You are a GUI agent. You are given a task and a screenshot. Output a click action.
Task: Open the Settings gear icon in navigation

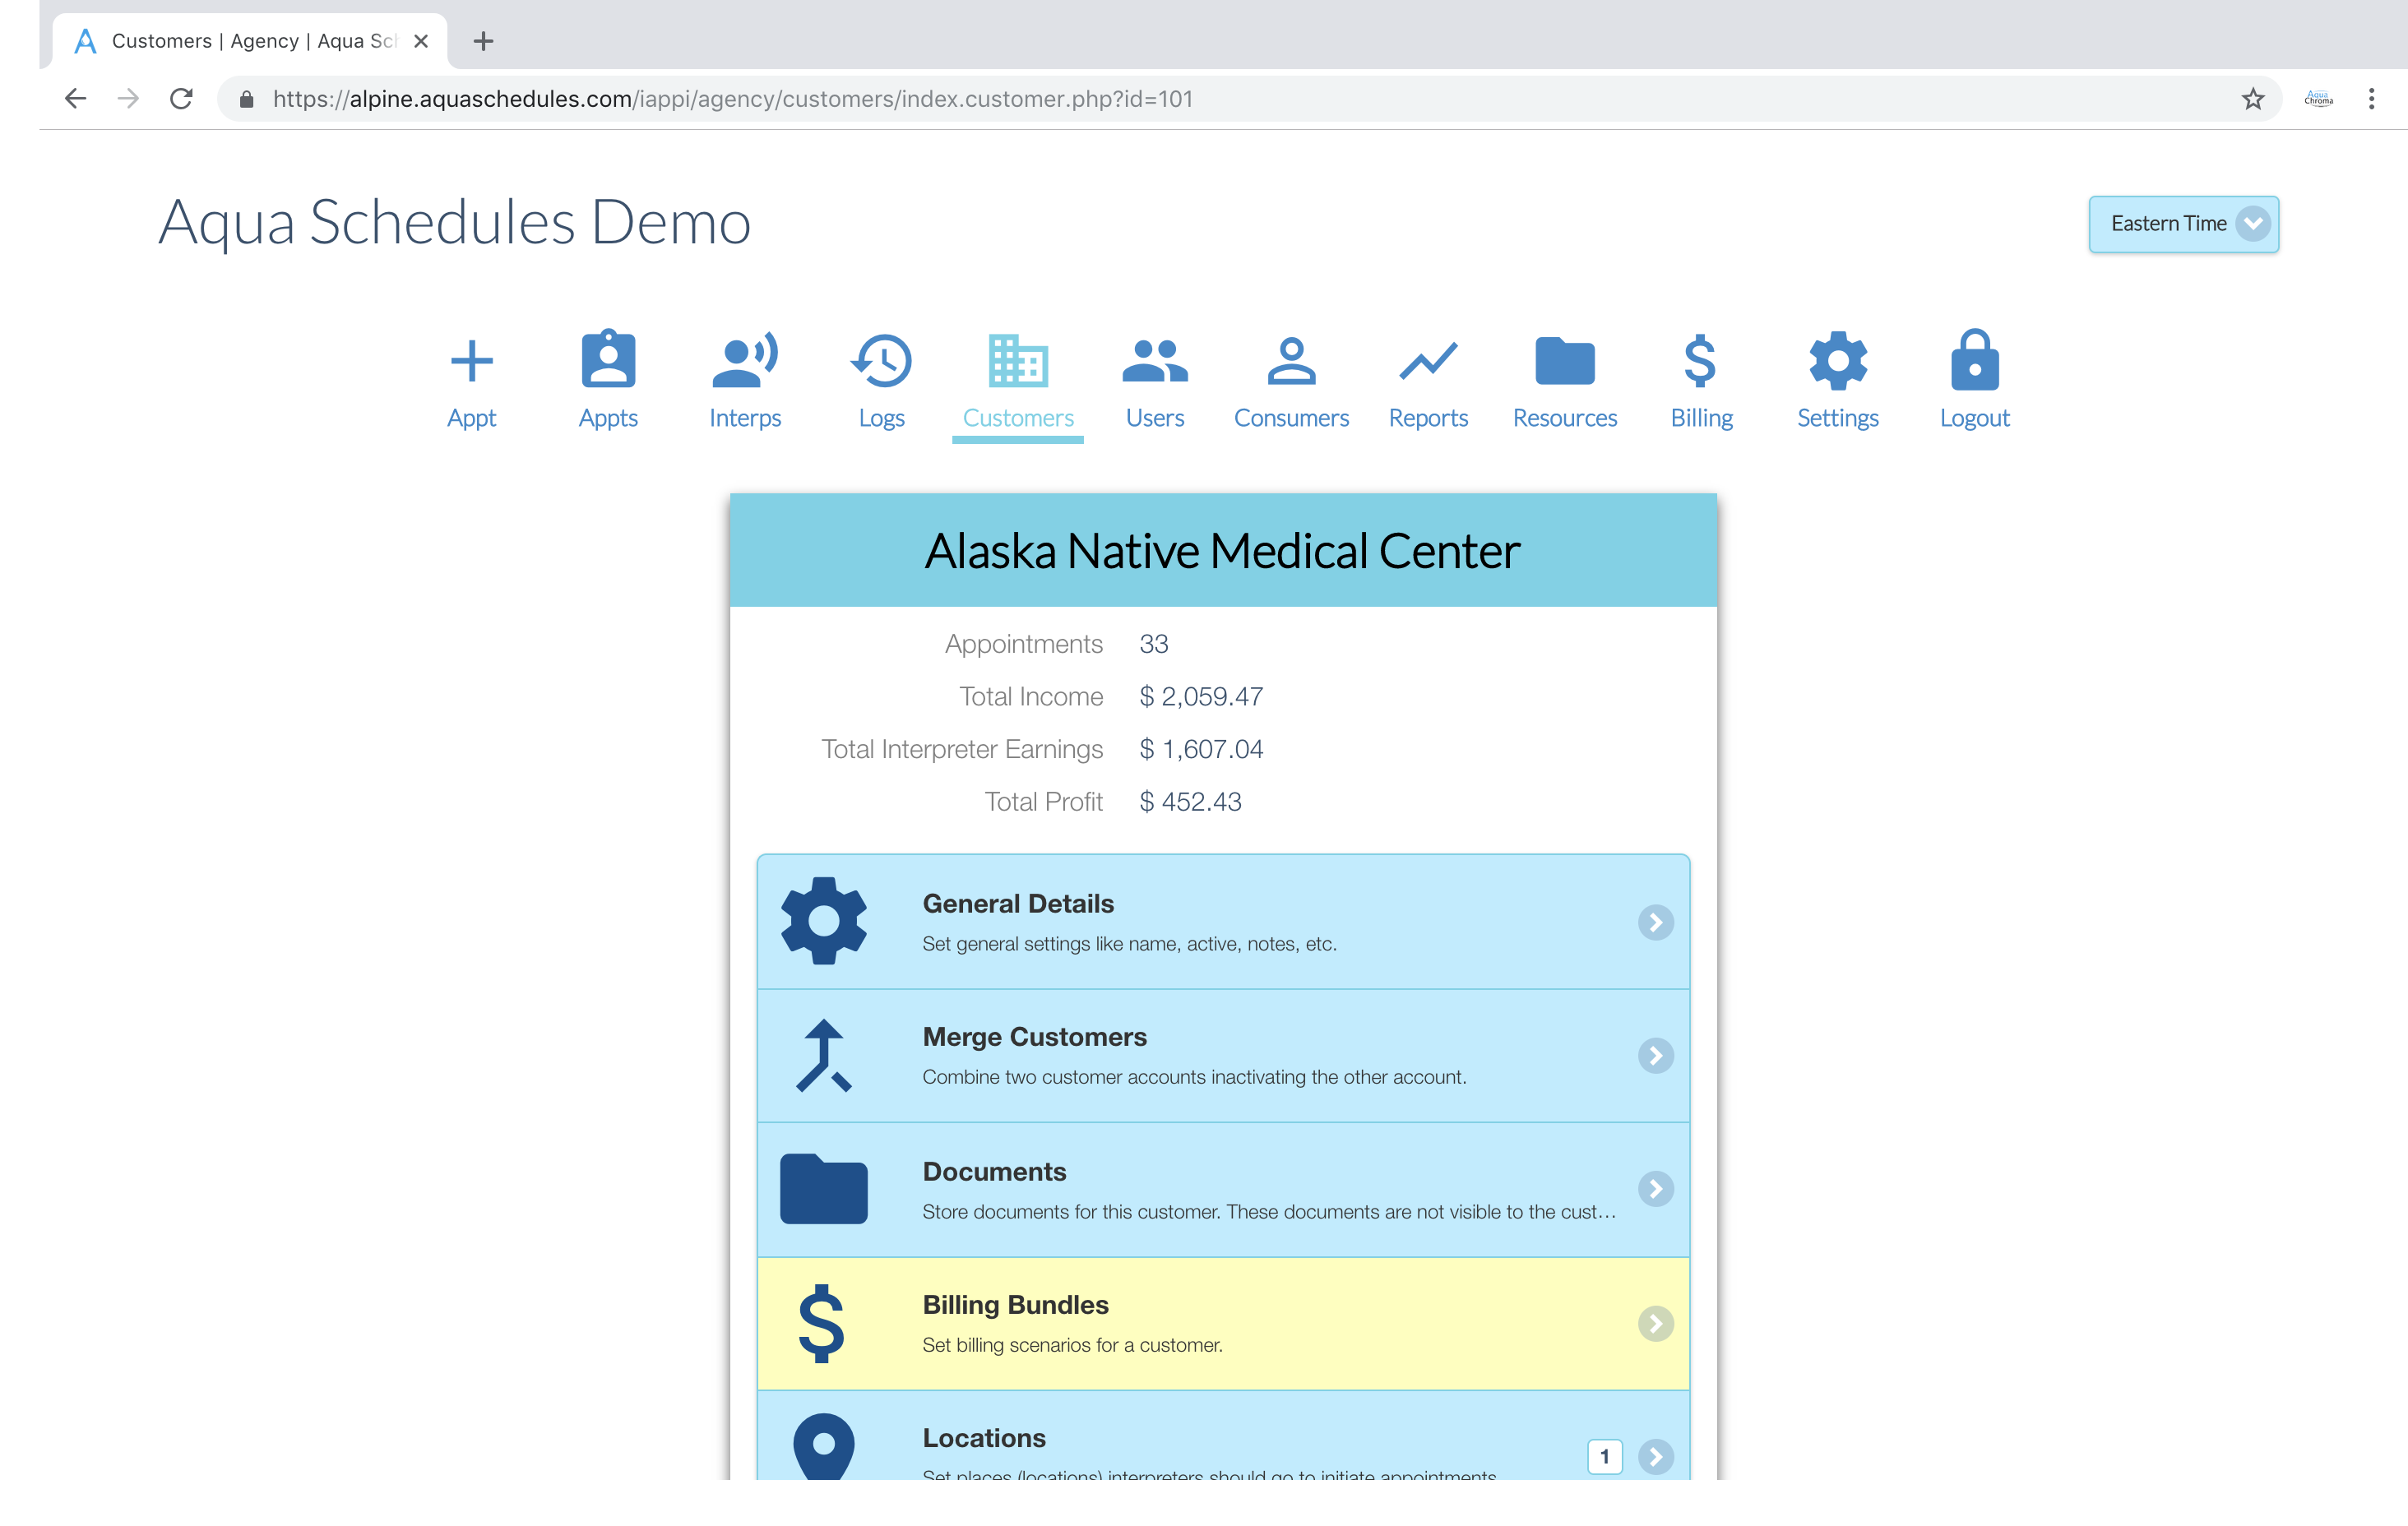point(1838,360)
